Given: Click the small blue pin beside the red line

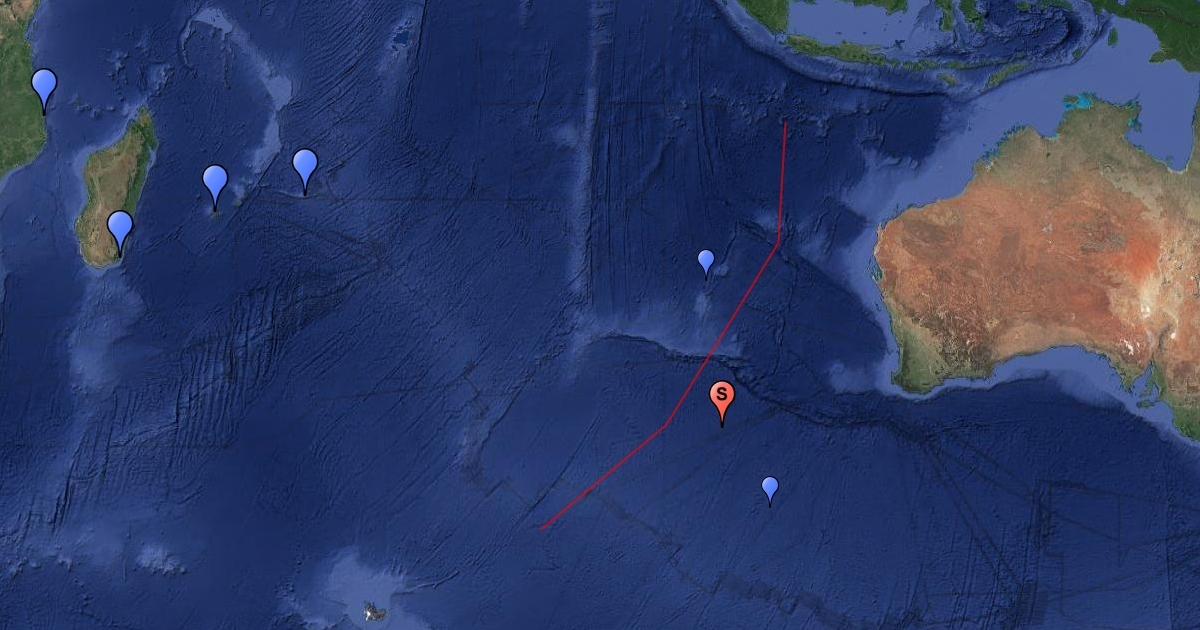Looking at the screenshot, I should 706,261.
